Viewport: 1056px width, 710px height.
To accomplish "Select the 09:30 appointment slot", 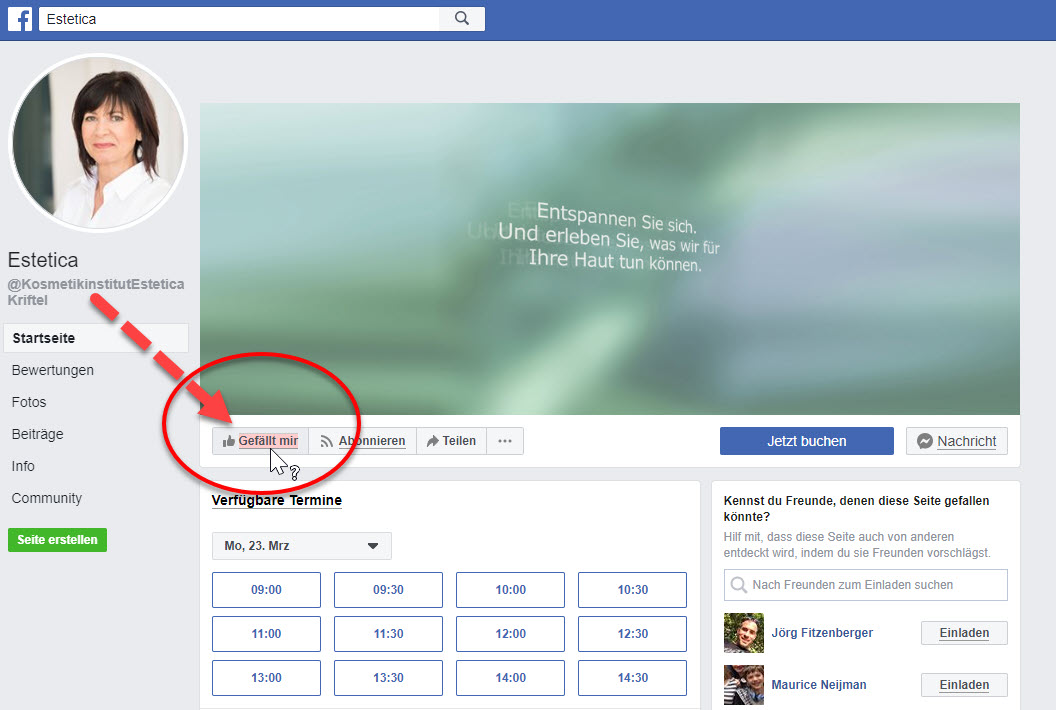I will tap(389, 590).
